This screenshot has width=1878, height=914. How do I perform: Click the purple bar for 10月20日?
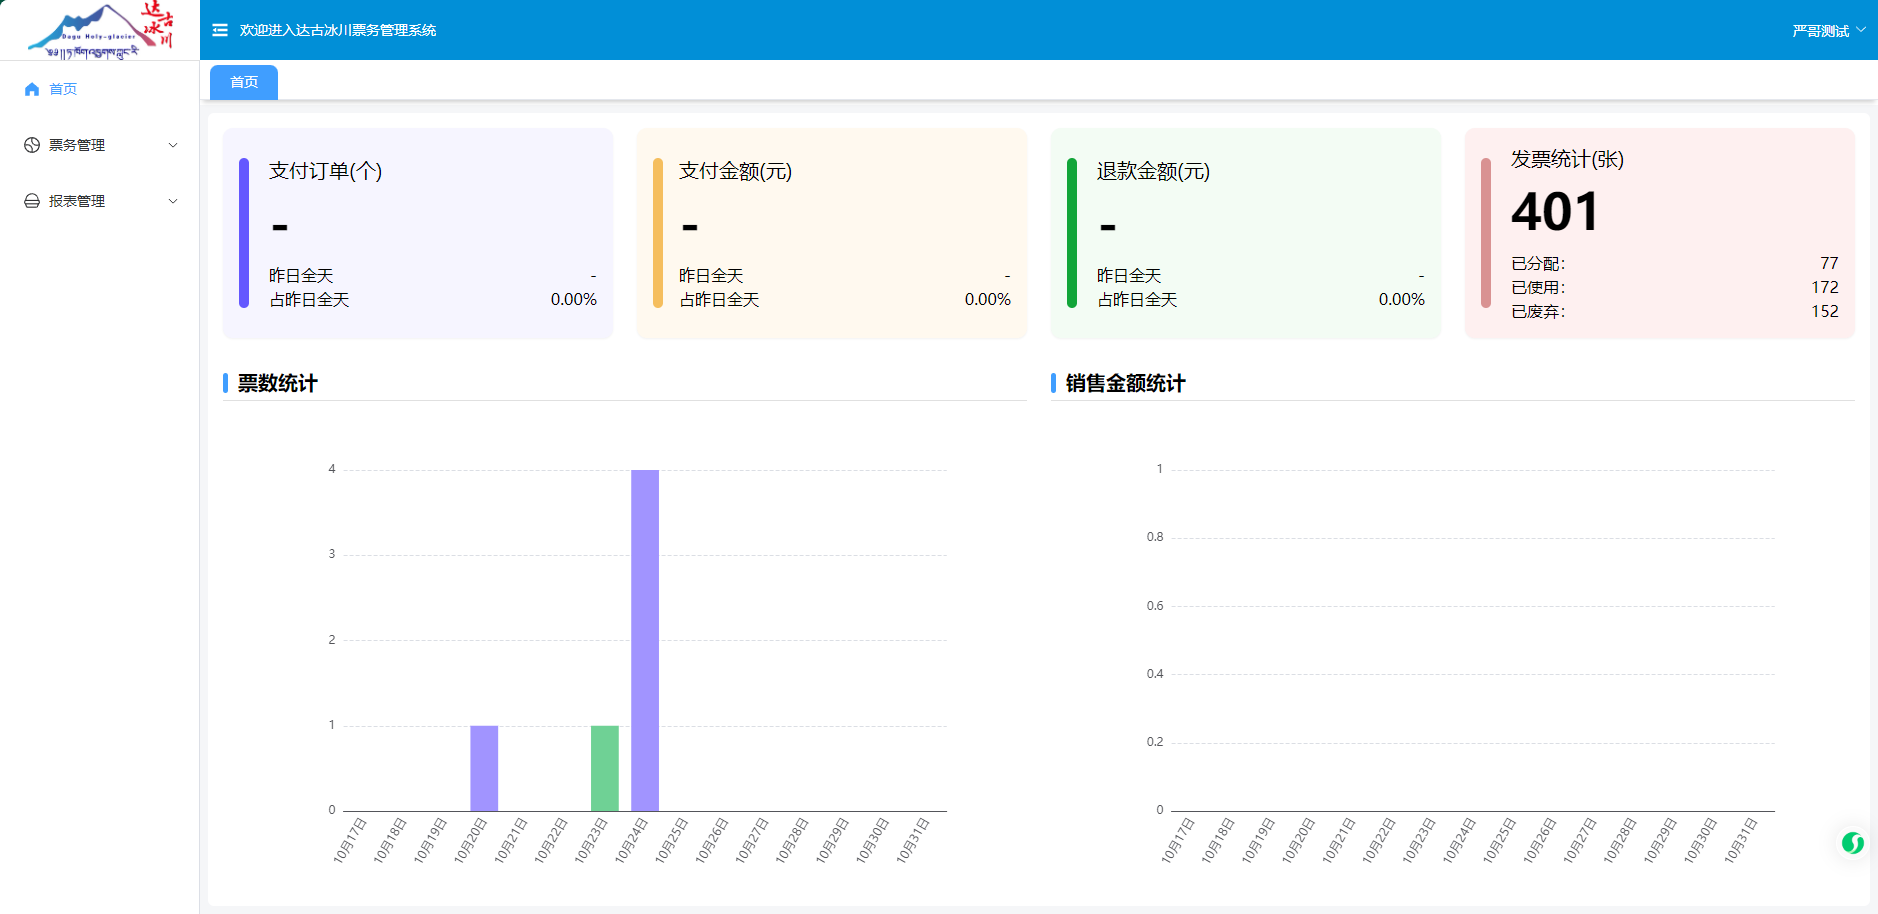tap(484, 768)
